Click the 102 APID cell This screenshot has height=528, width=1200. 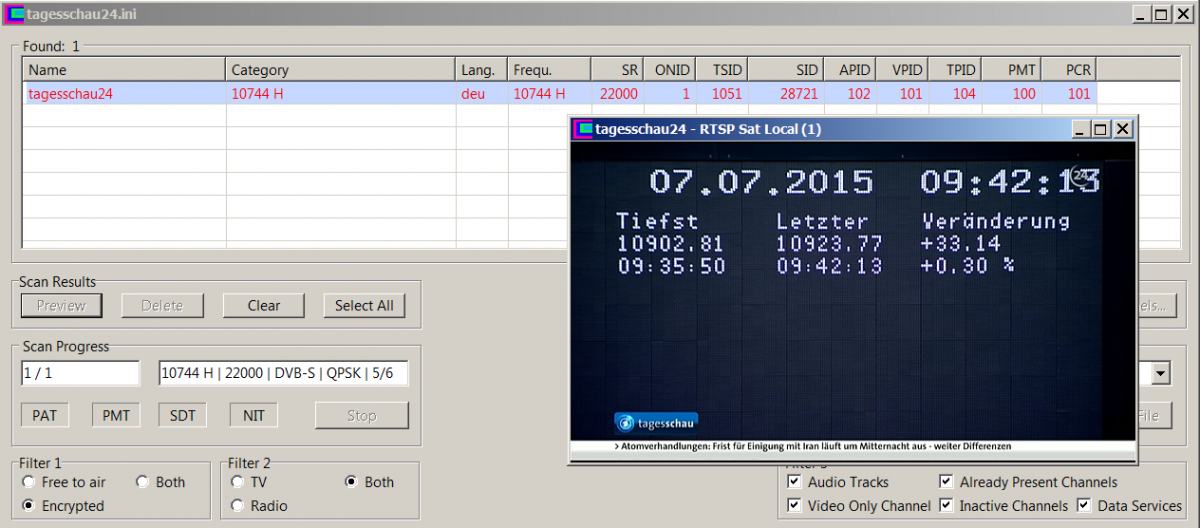[858, 93]
